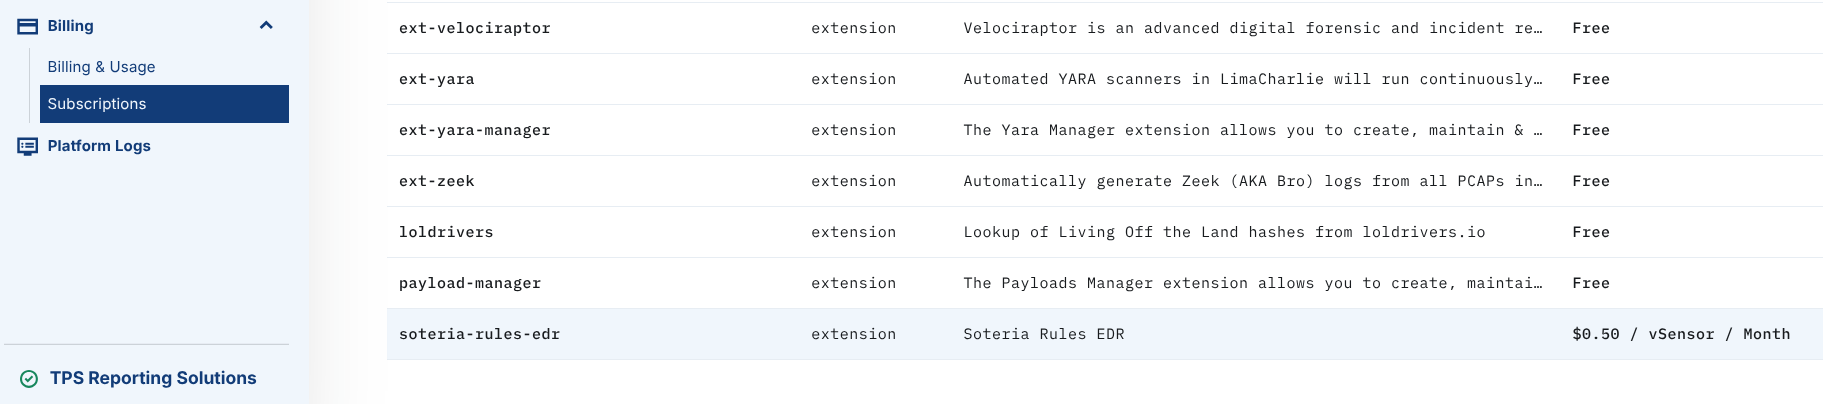
Task: Open Platform Logs section
Action: (99, 146)
